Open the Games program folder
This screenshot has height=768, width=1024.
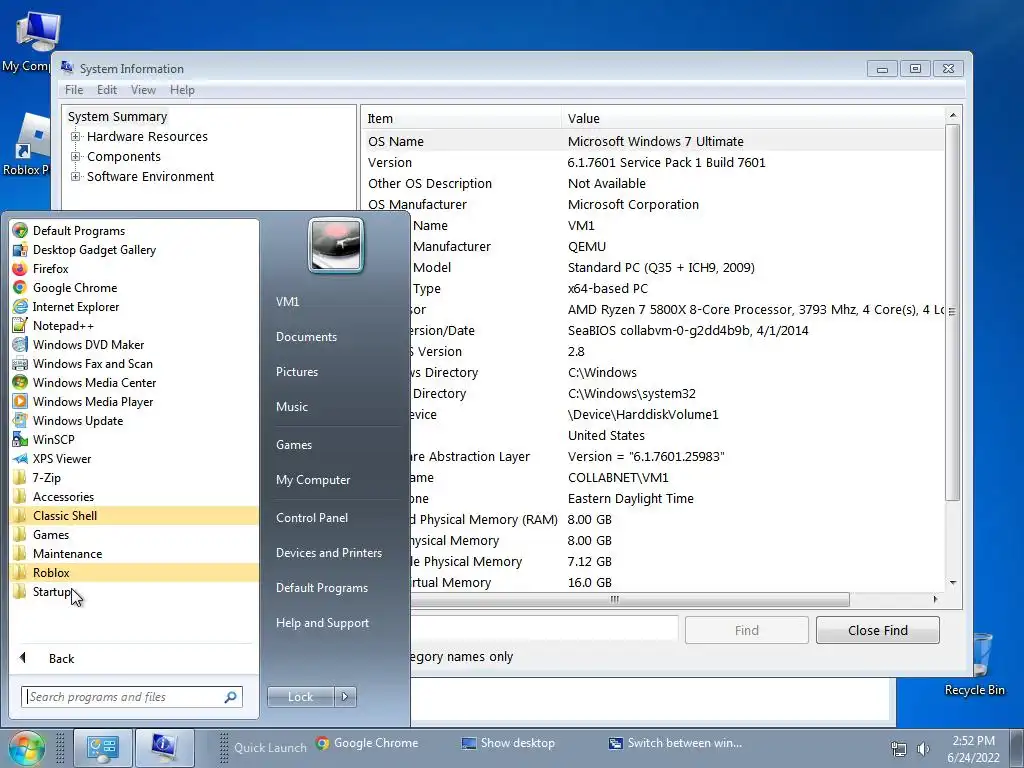tap(134, 534)
